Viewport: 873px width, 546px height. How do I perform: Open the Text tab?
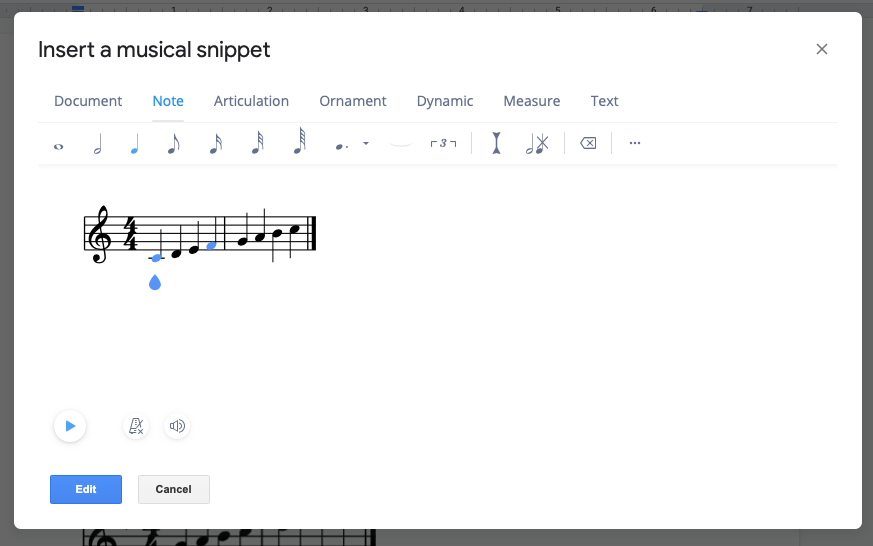pos(605,101)
